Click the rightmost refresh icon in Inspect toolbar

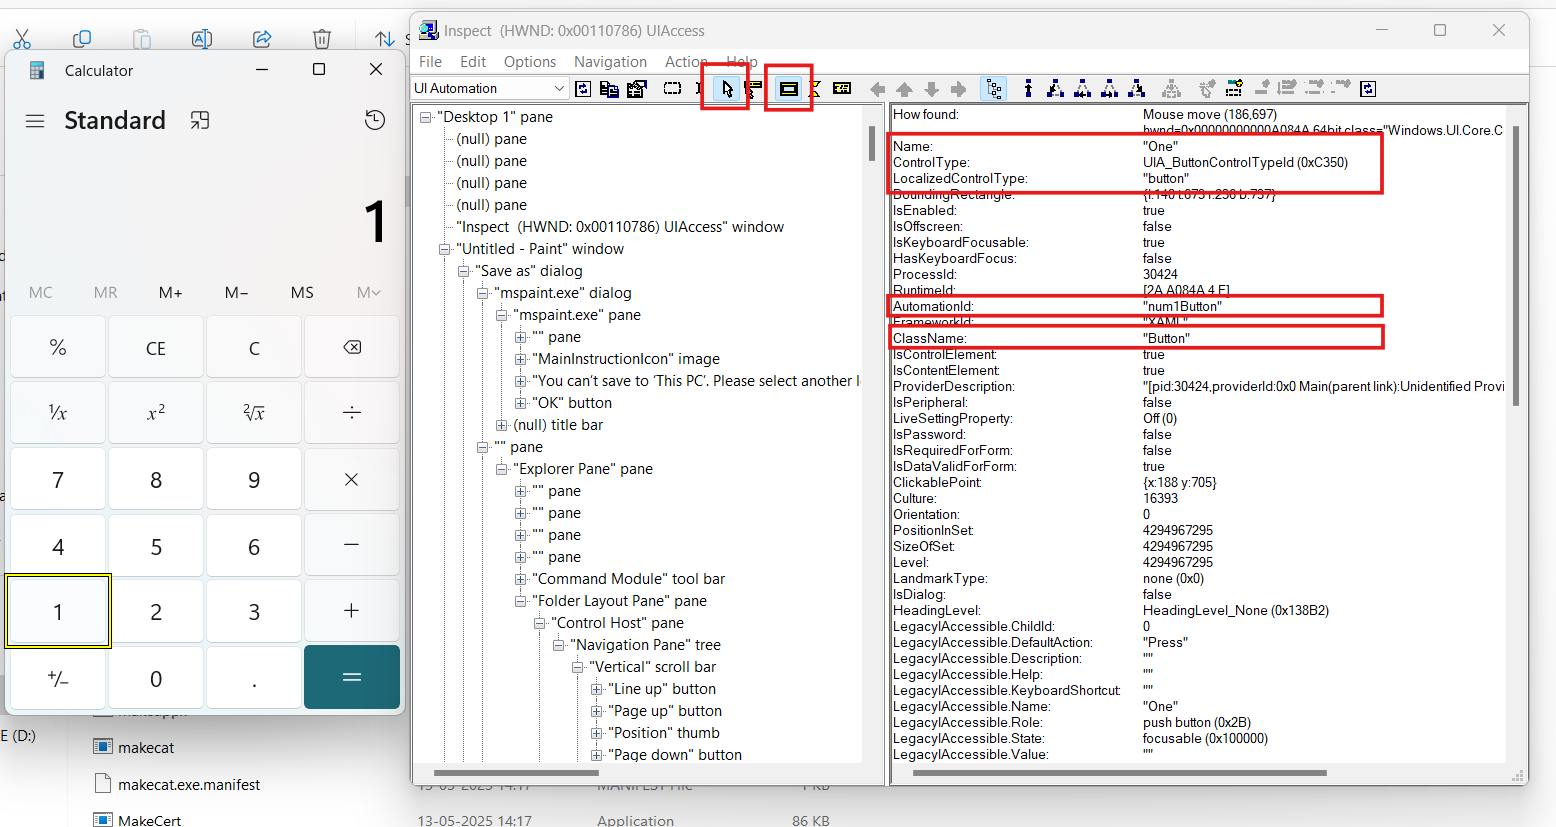point(1368,89)
